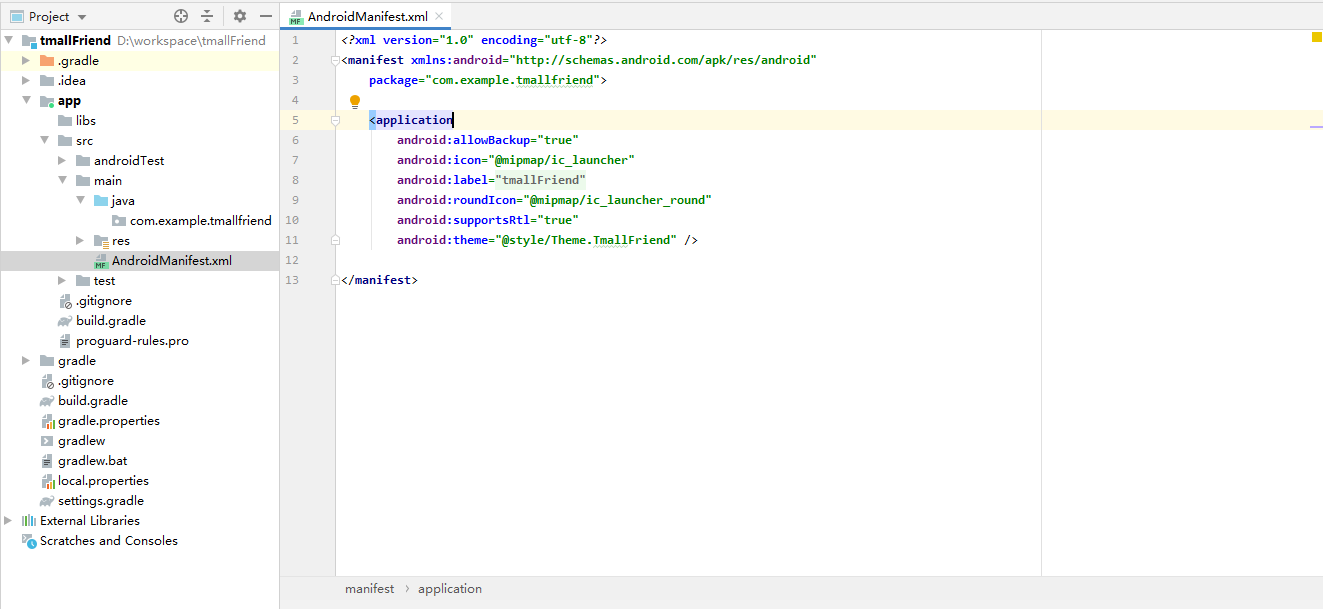
Task: Open the Project panel settings gear
Action: point(237,15)
